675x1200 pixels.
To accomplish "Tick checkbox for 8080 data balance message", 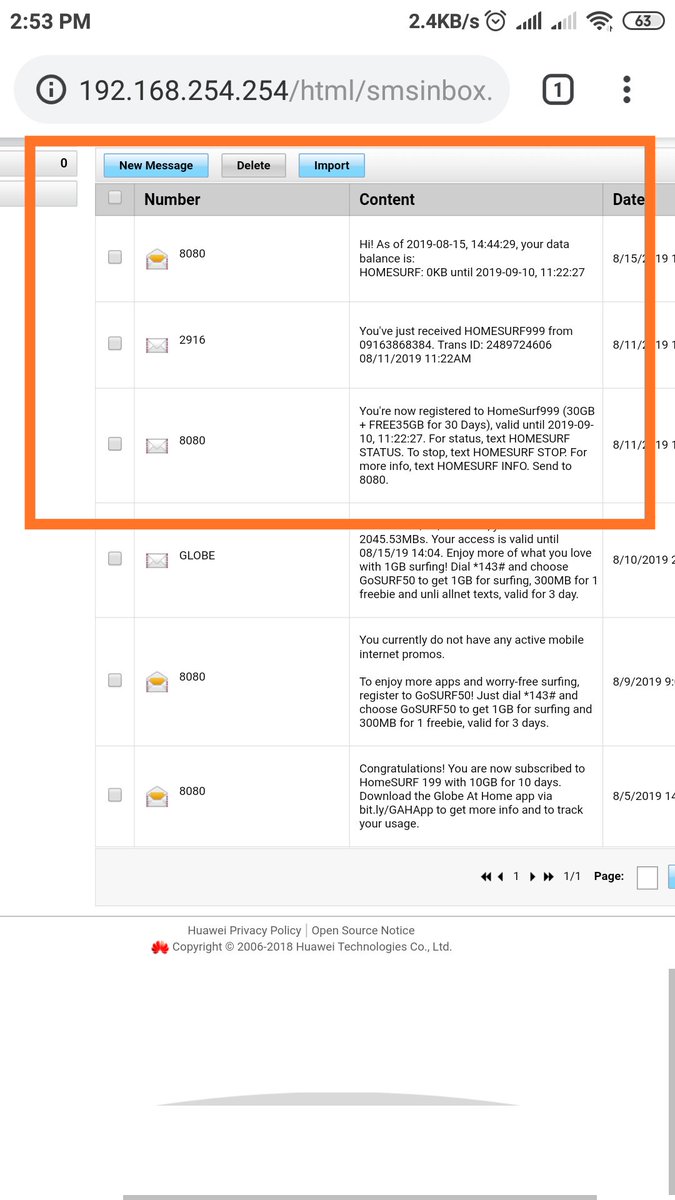I will point(115,257).
